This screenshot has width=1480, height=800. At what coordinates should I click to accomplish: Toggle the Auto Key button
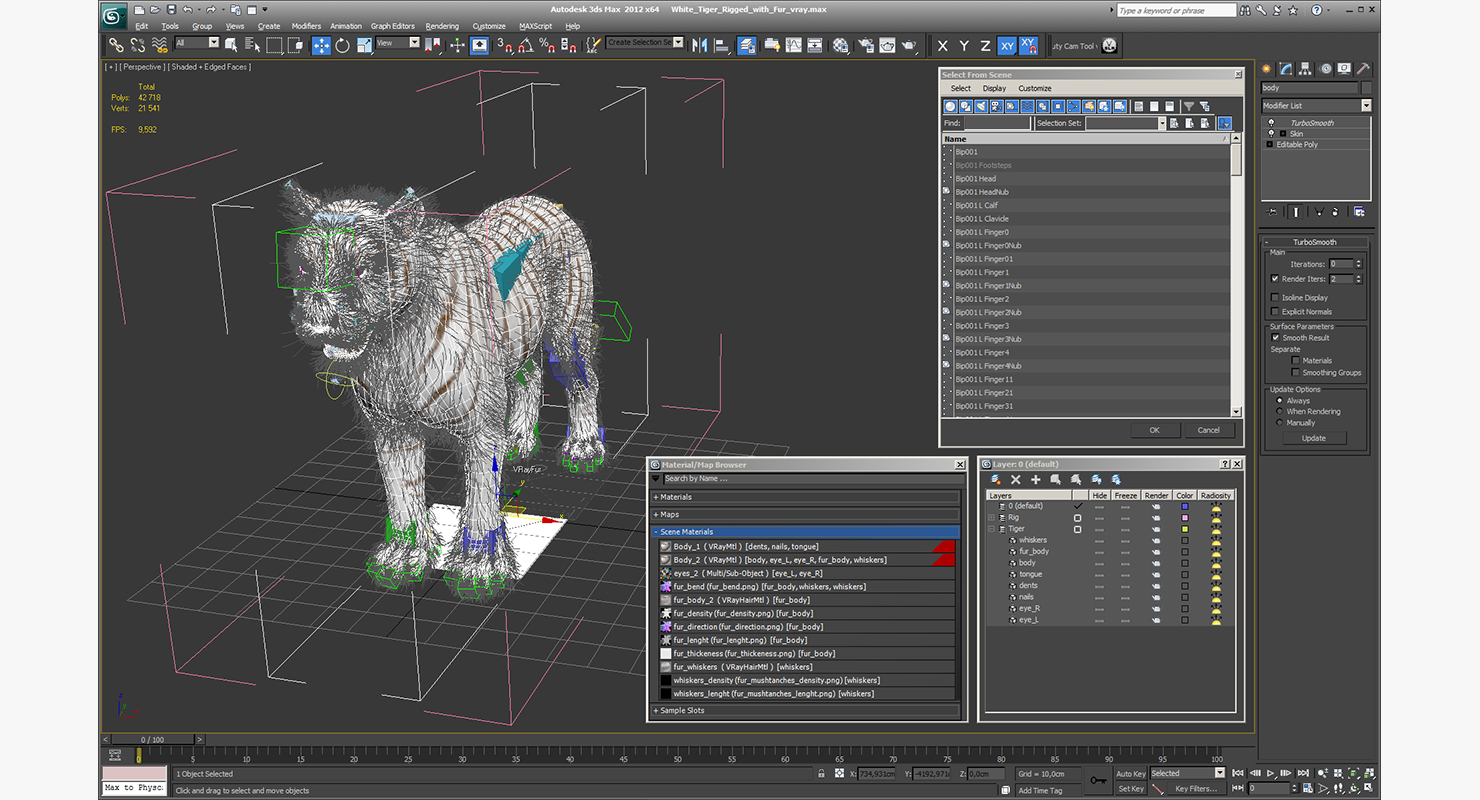click(1130, 773)
